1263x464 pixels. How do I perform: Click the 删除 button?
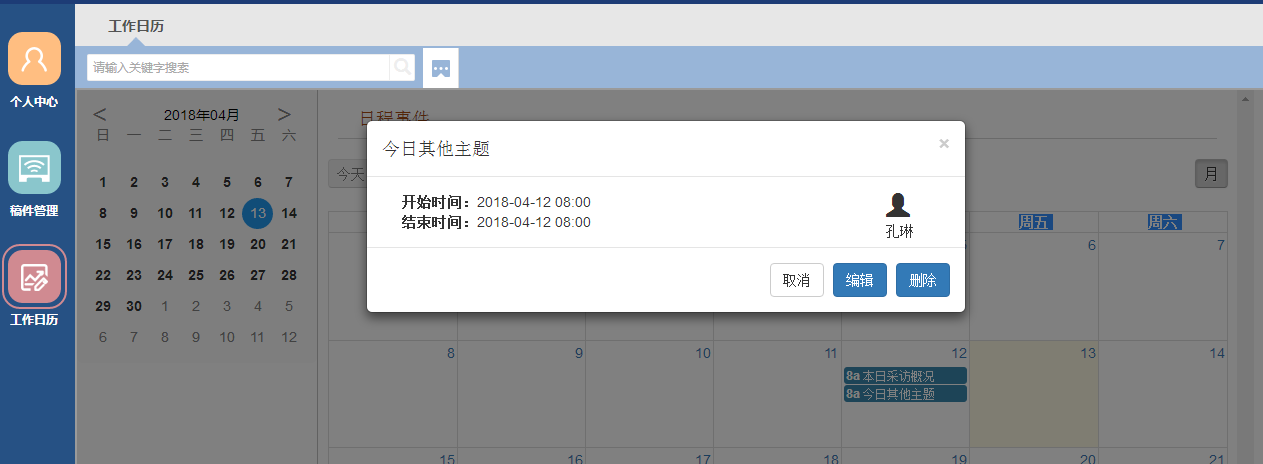923,280
